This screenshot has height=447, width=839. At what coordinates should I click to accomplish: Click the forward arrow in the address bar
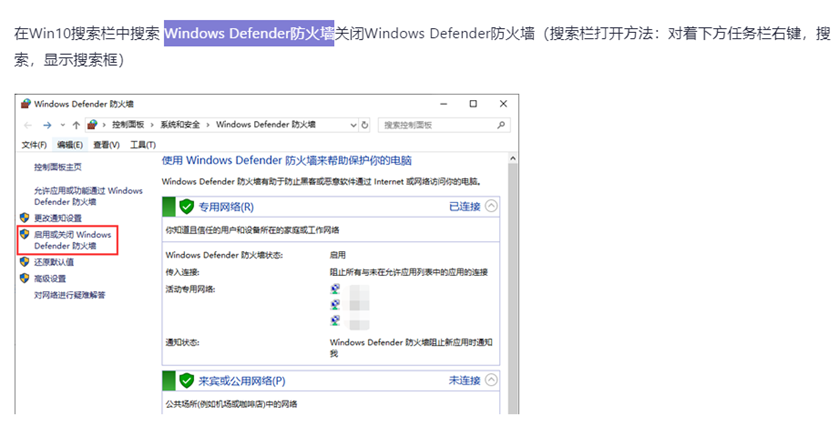point(47,125)
